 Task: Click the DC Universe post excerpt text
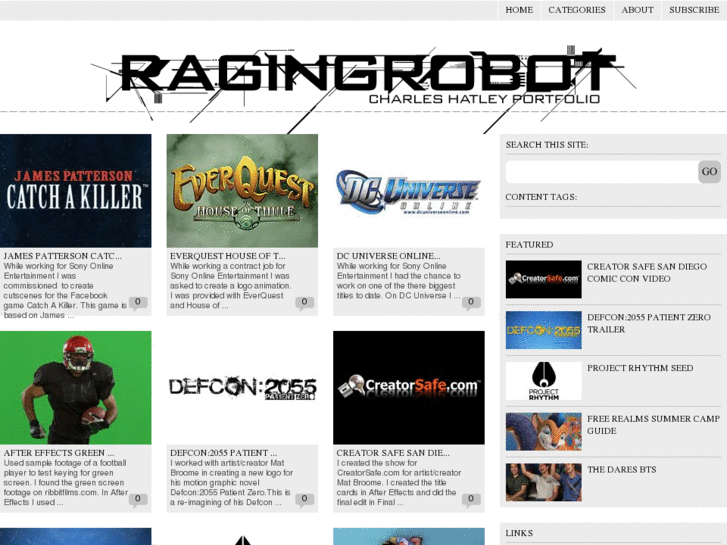point(398,281)
